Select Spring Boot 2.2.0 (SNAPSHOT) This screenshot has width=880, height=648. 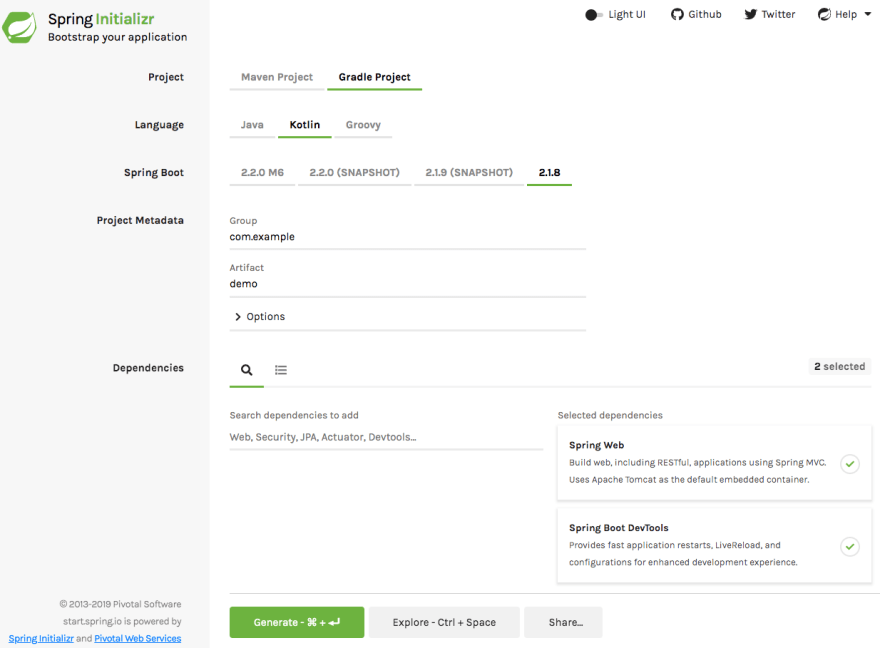point(355,173)
